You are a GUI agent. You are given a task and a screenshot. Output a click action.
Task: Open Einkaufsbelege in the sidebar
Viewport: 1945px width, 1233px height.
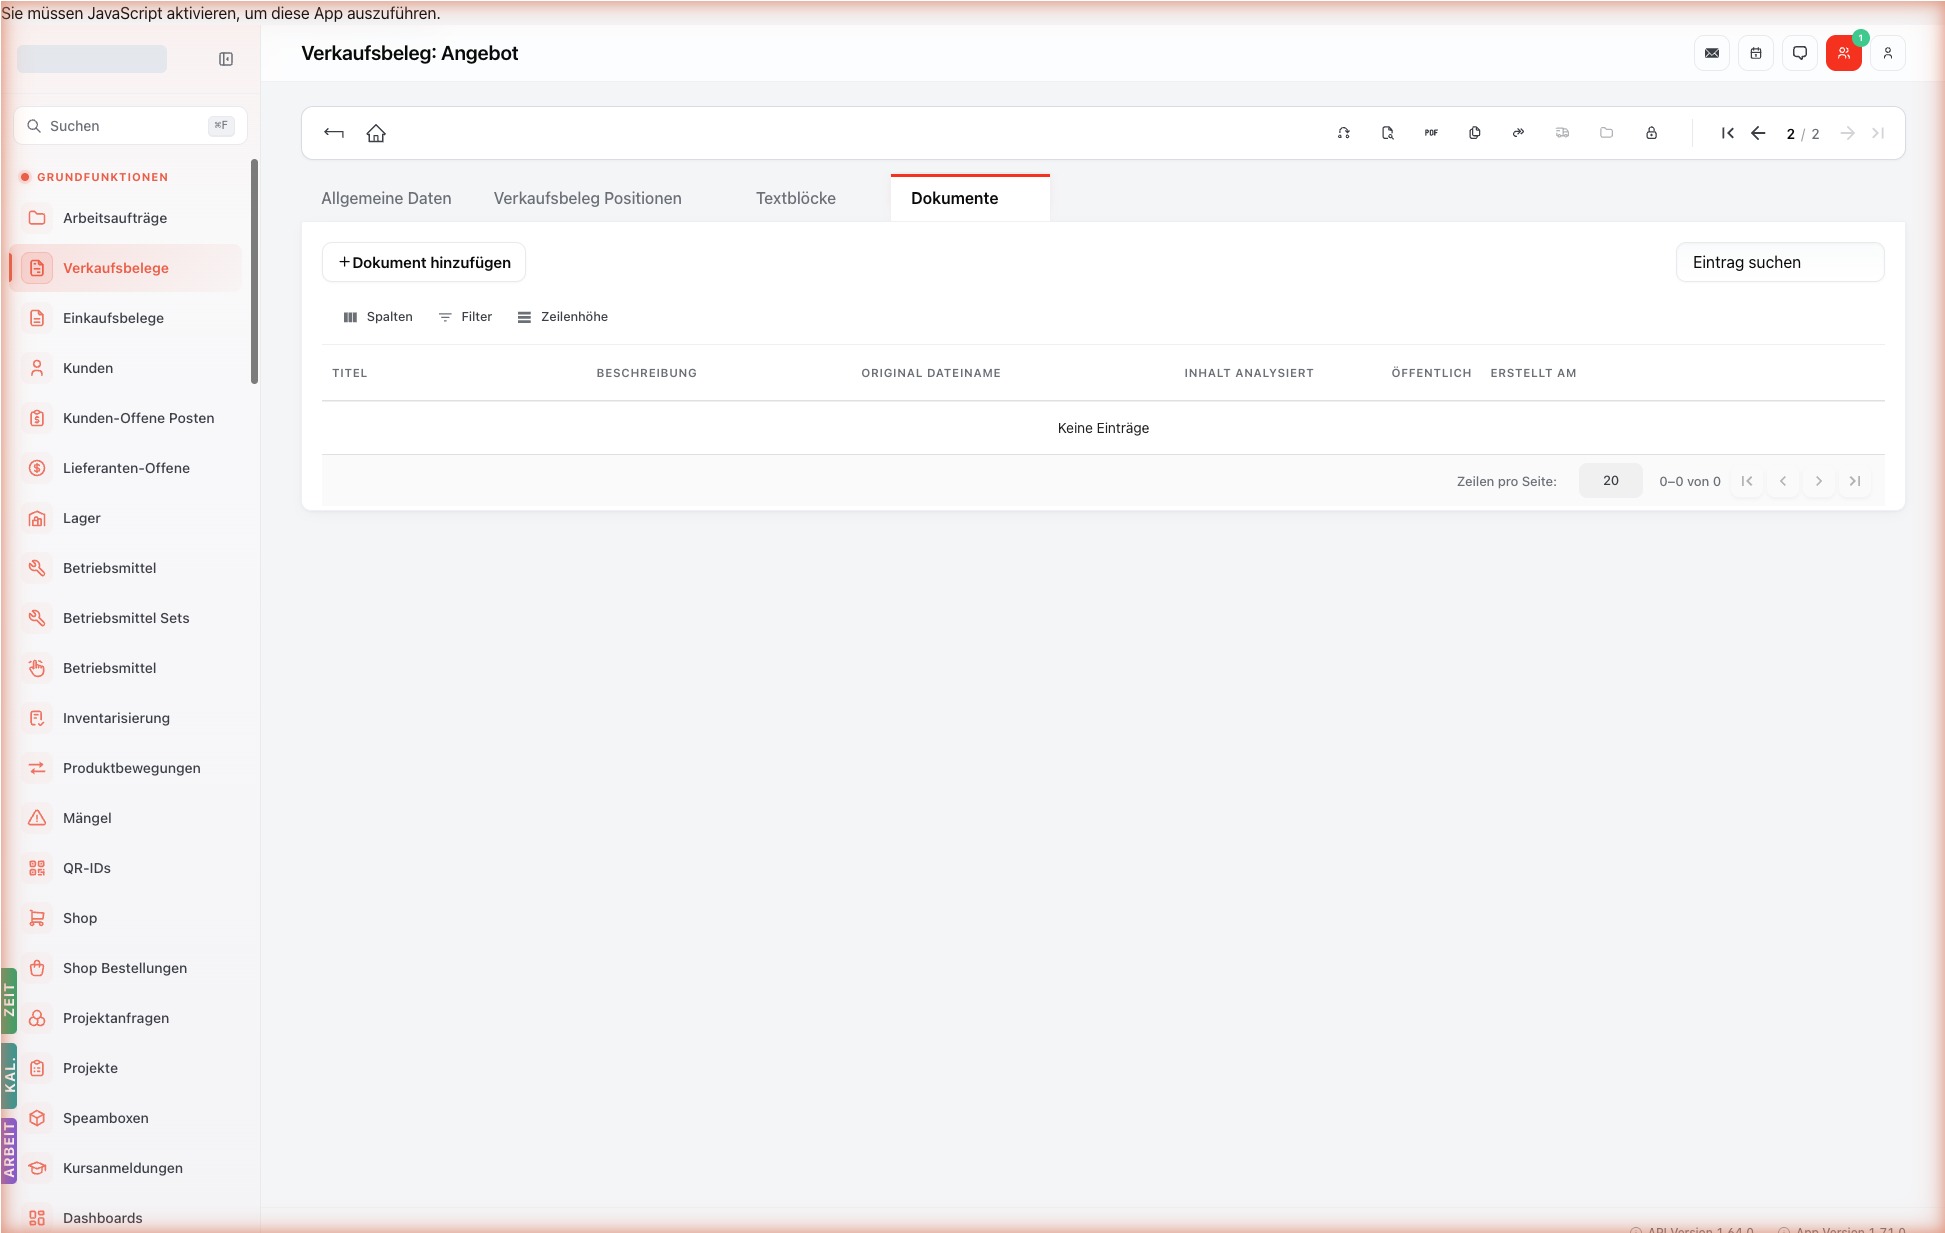126,318
